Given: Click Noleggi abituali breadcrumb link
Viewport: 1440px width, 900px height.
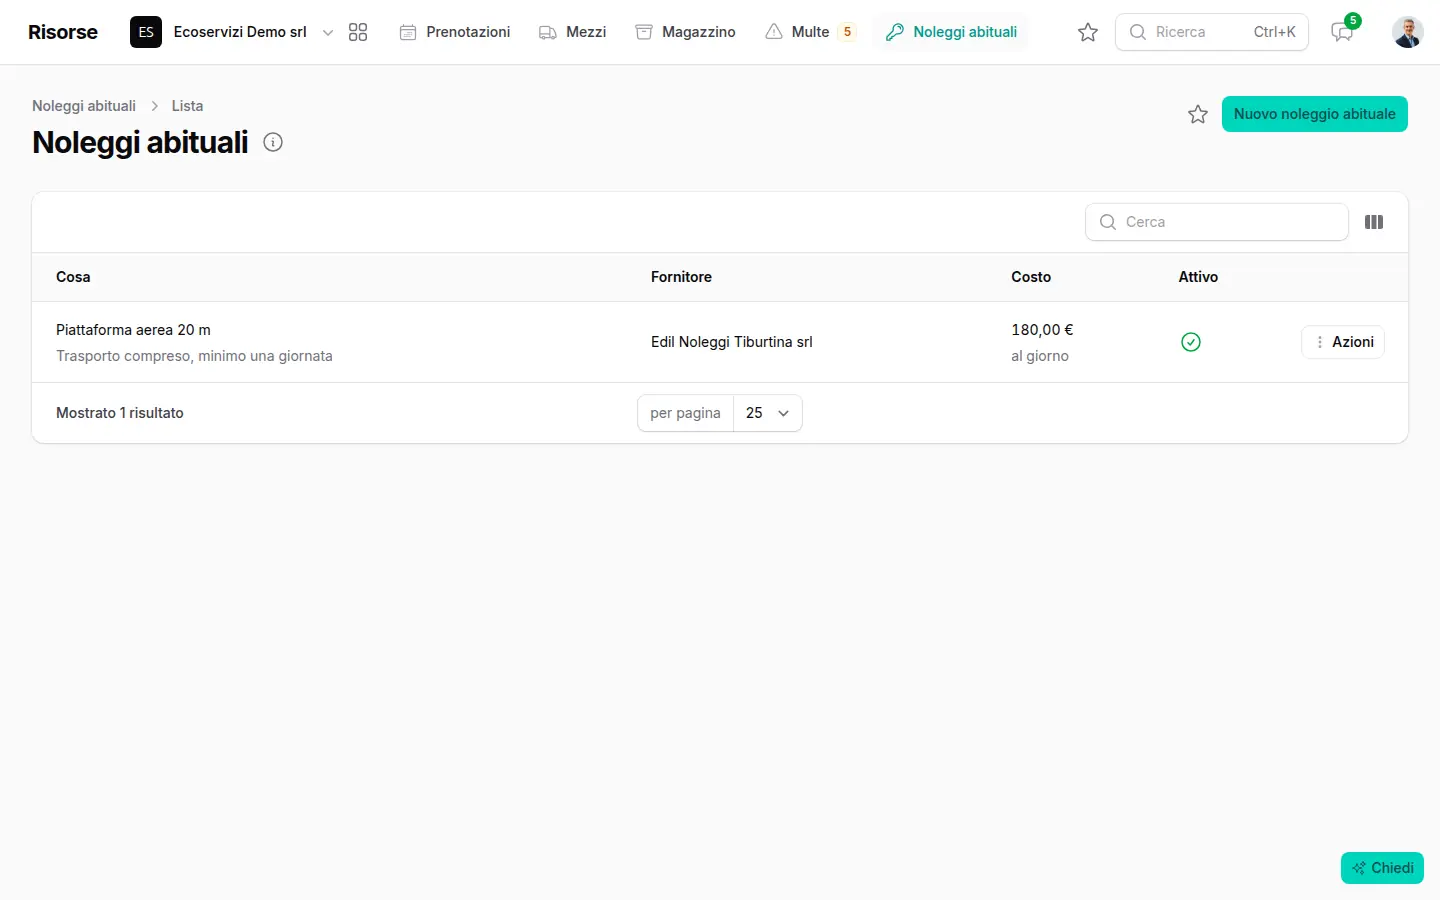Looking at the screenshot, I should tap(84, 106).
